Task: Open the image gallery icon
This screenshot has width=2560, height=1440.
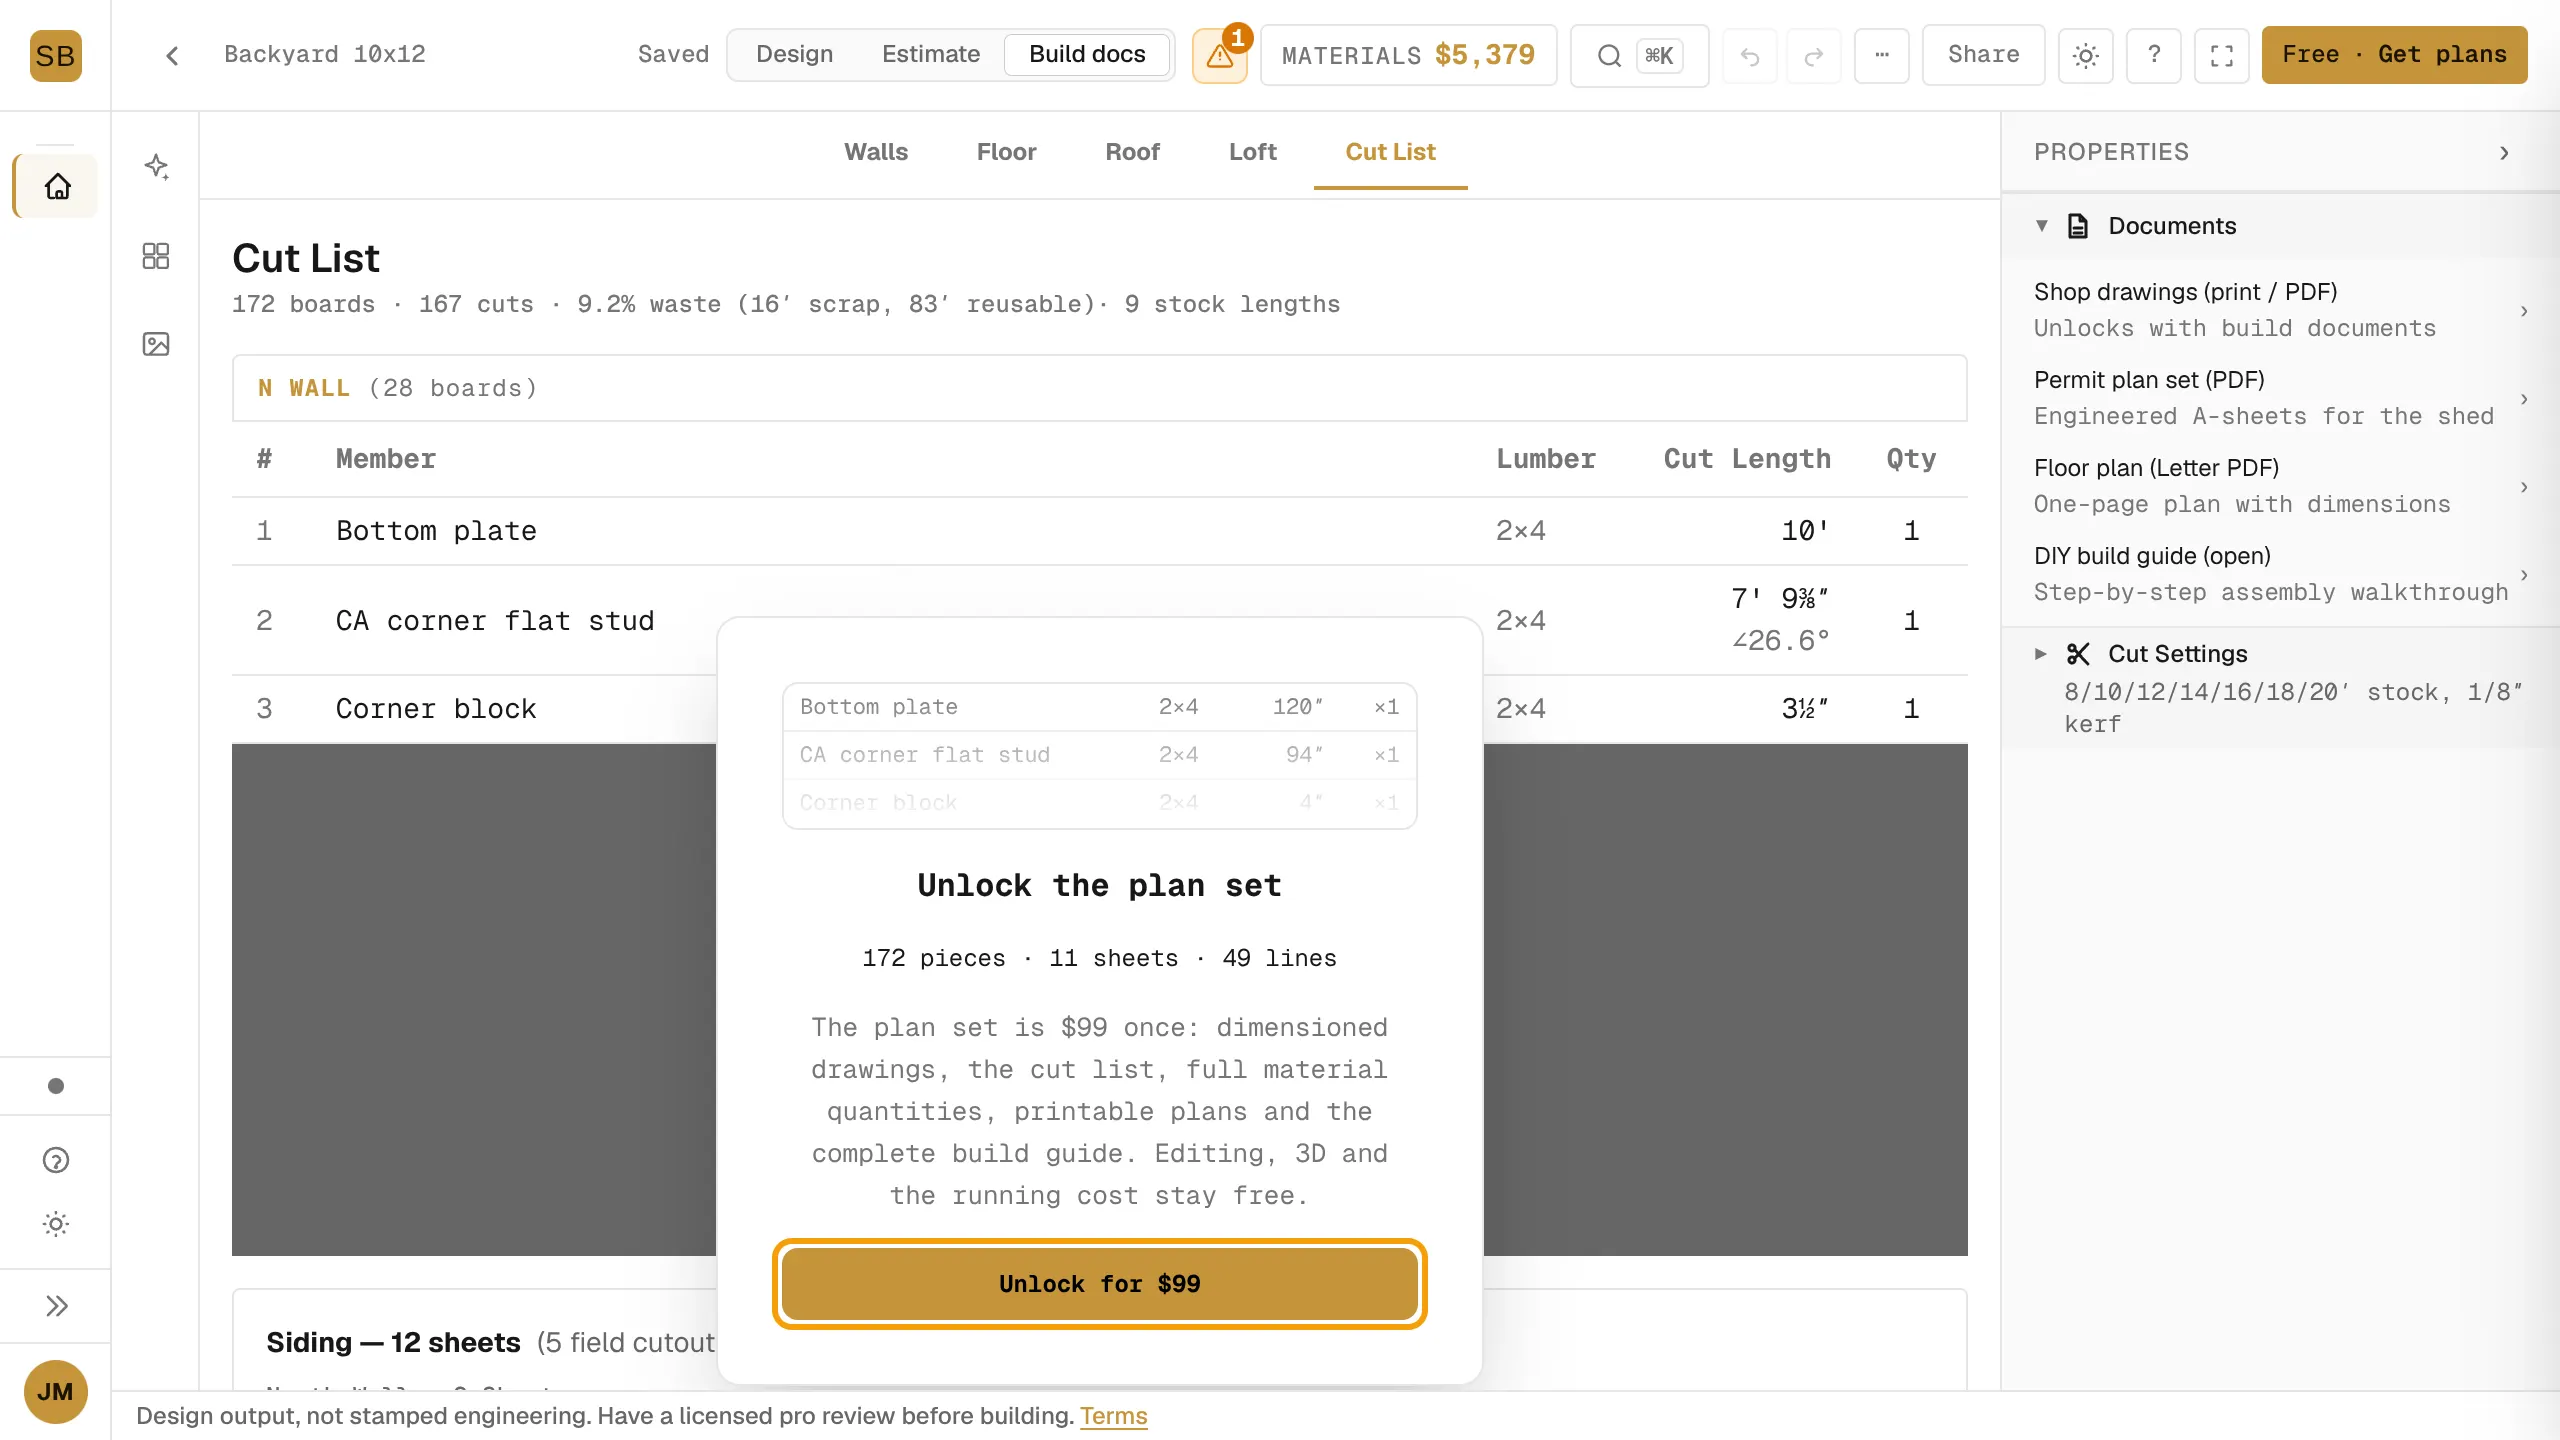Action: [156, 344]
